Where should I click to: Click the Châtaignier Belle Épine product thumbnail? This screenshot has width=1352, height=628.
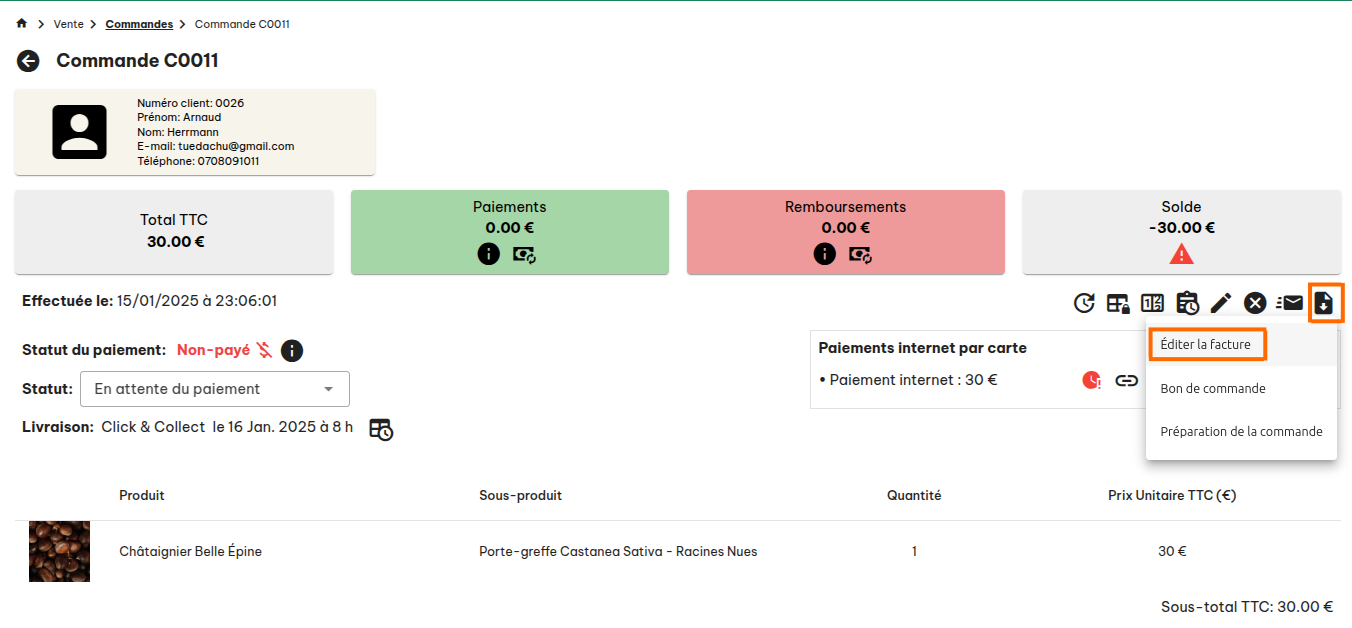60,551
